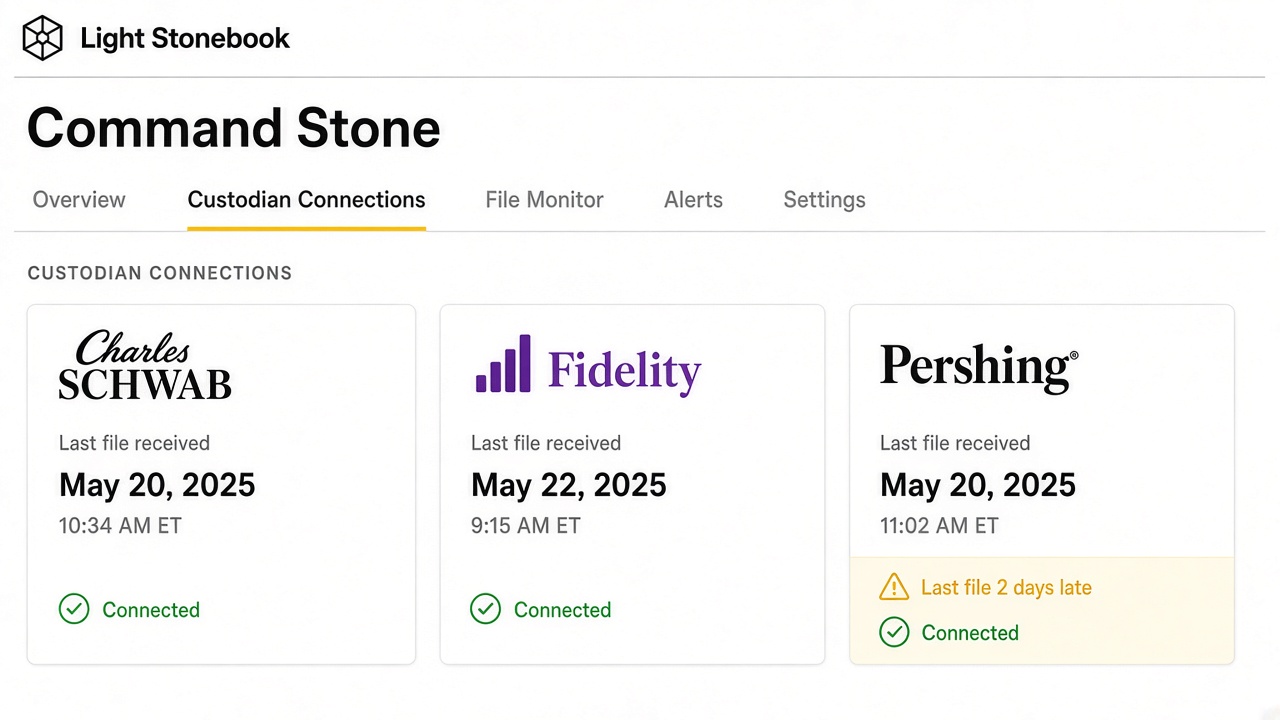
Task: Open the Settings tab
Action: point(824,200)
